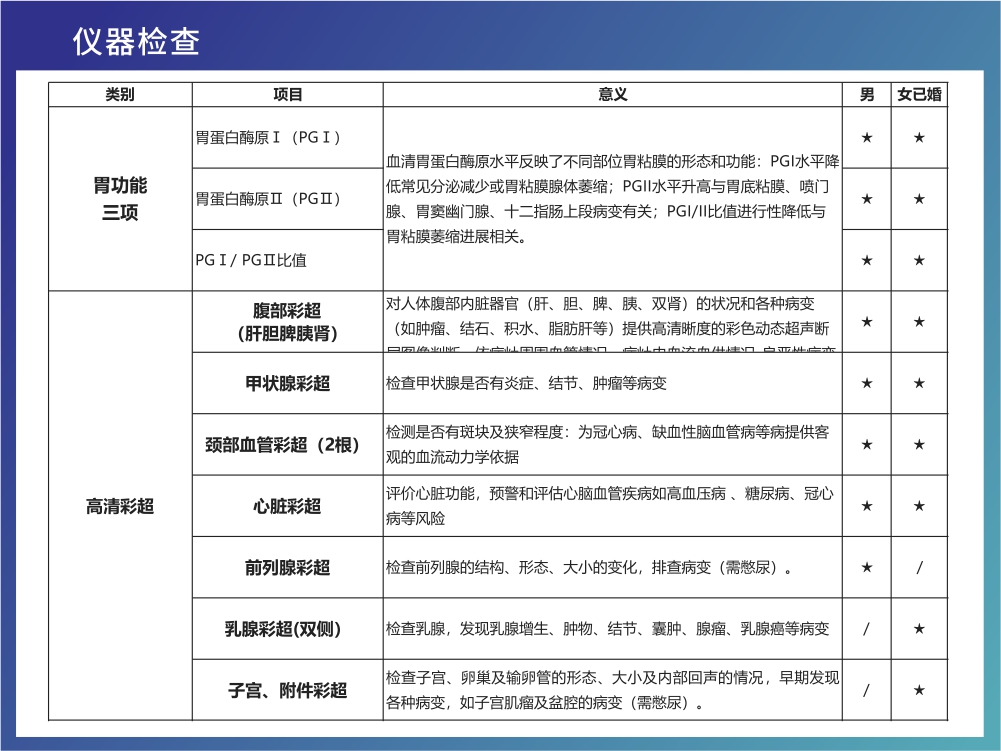The width and height of the screenshot is (1001, 751).
Task: Click the 女已婚 star for 子宫、附件彩超 row
Action: tap(919, 690)
